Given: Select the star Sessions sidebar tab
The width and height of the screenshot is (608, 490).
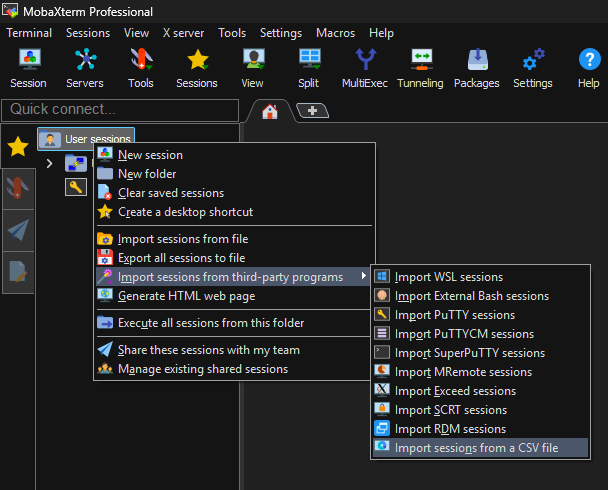Looking at the screenshot, I should click(x=18, y=147).
